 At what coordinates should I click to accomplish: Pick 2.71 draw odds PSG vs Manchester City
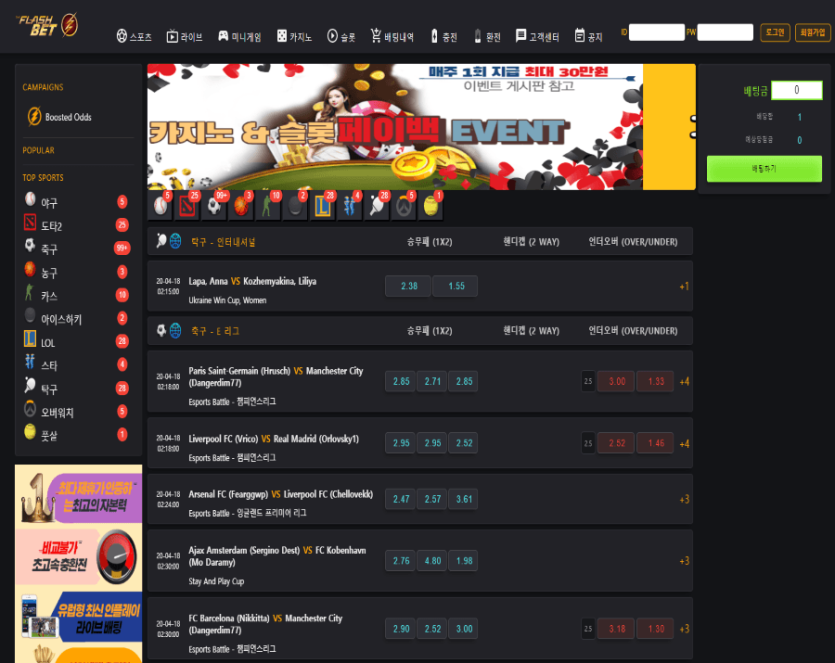(432, 381)
